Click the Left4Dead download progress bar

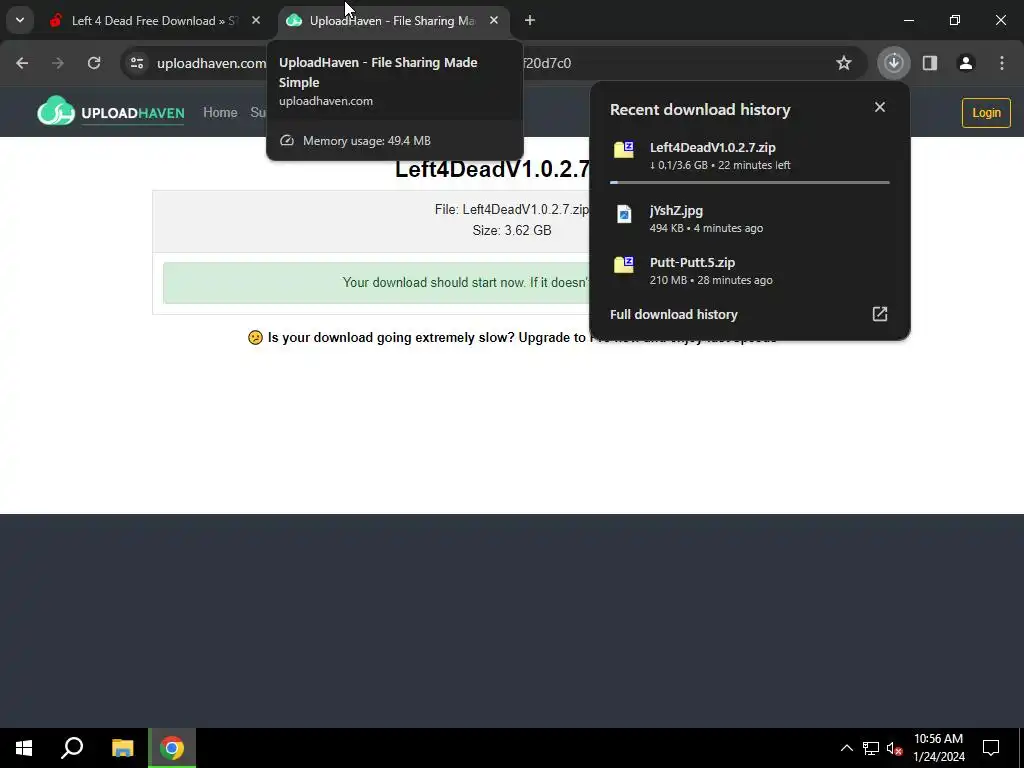750,182
